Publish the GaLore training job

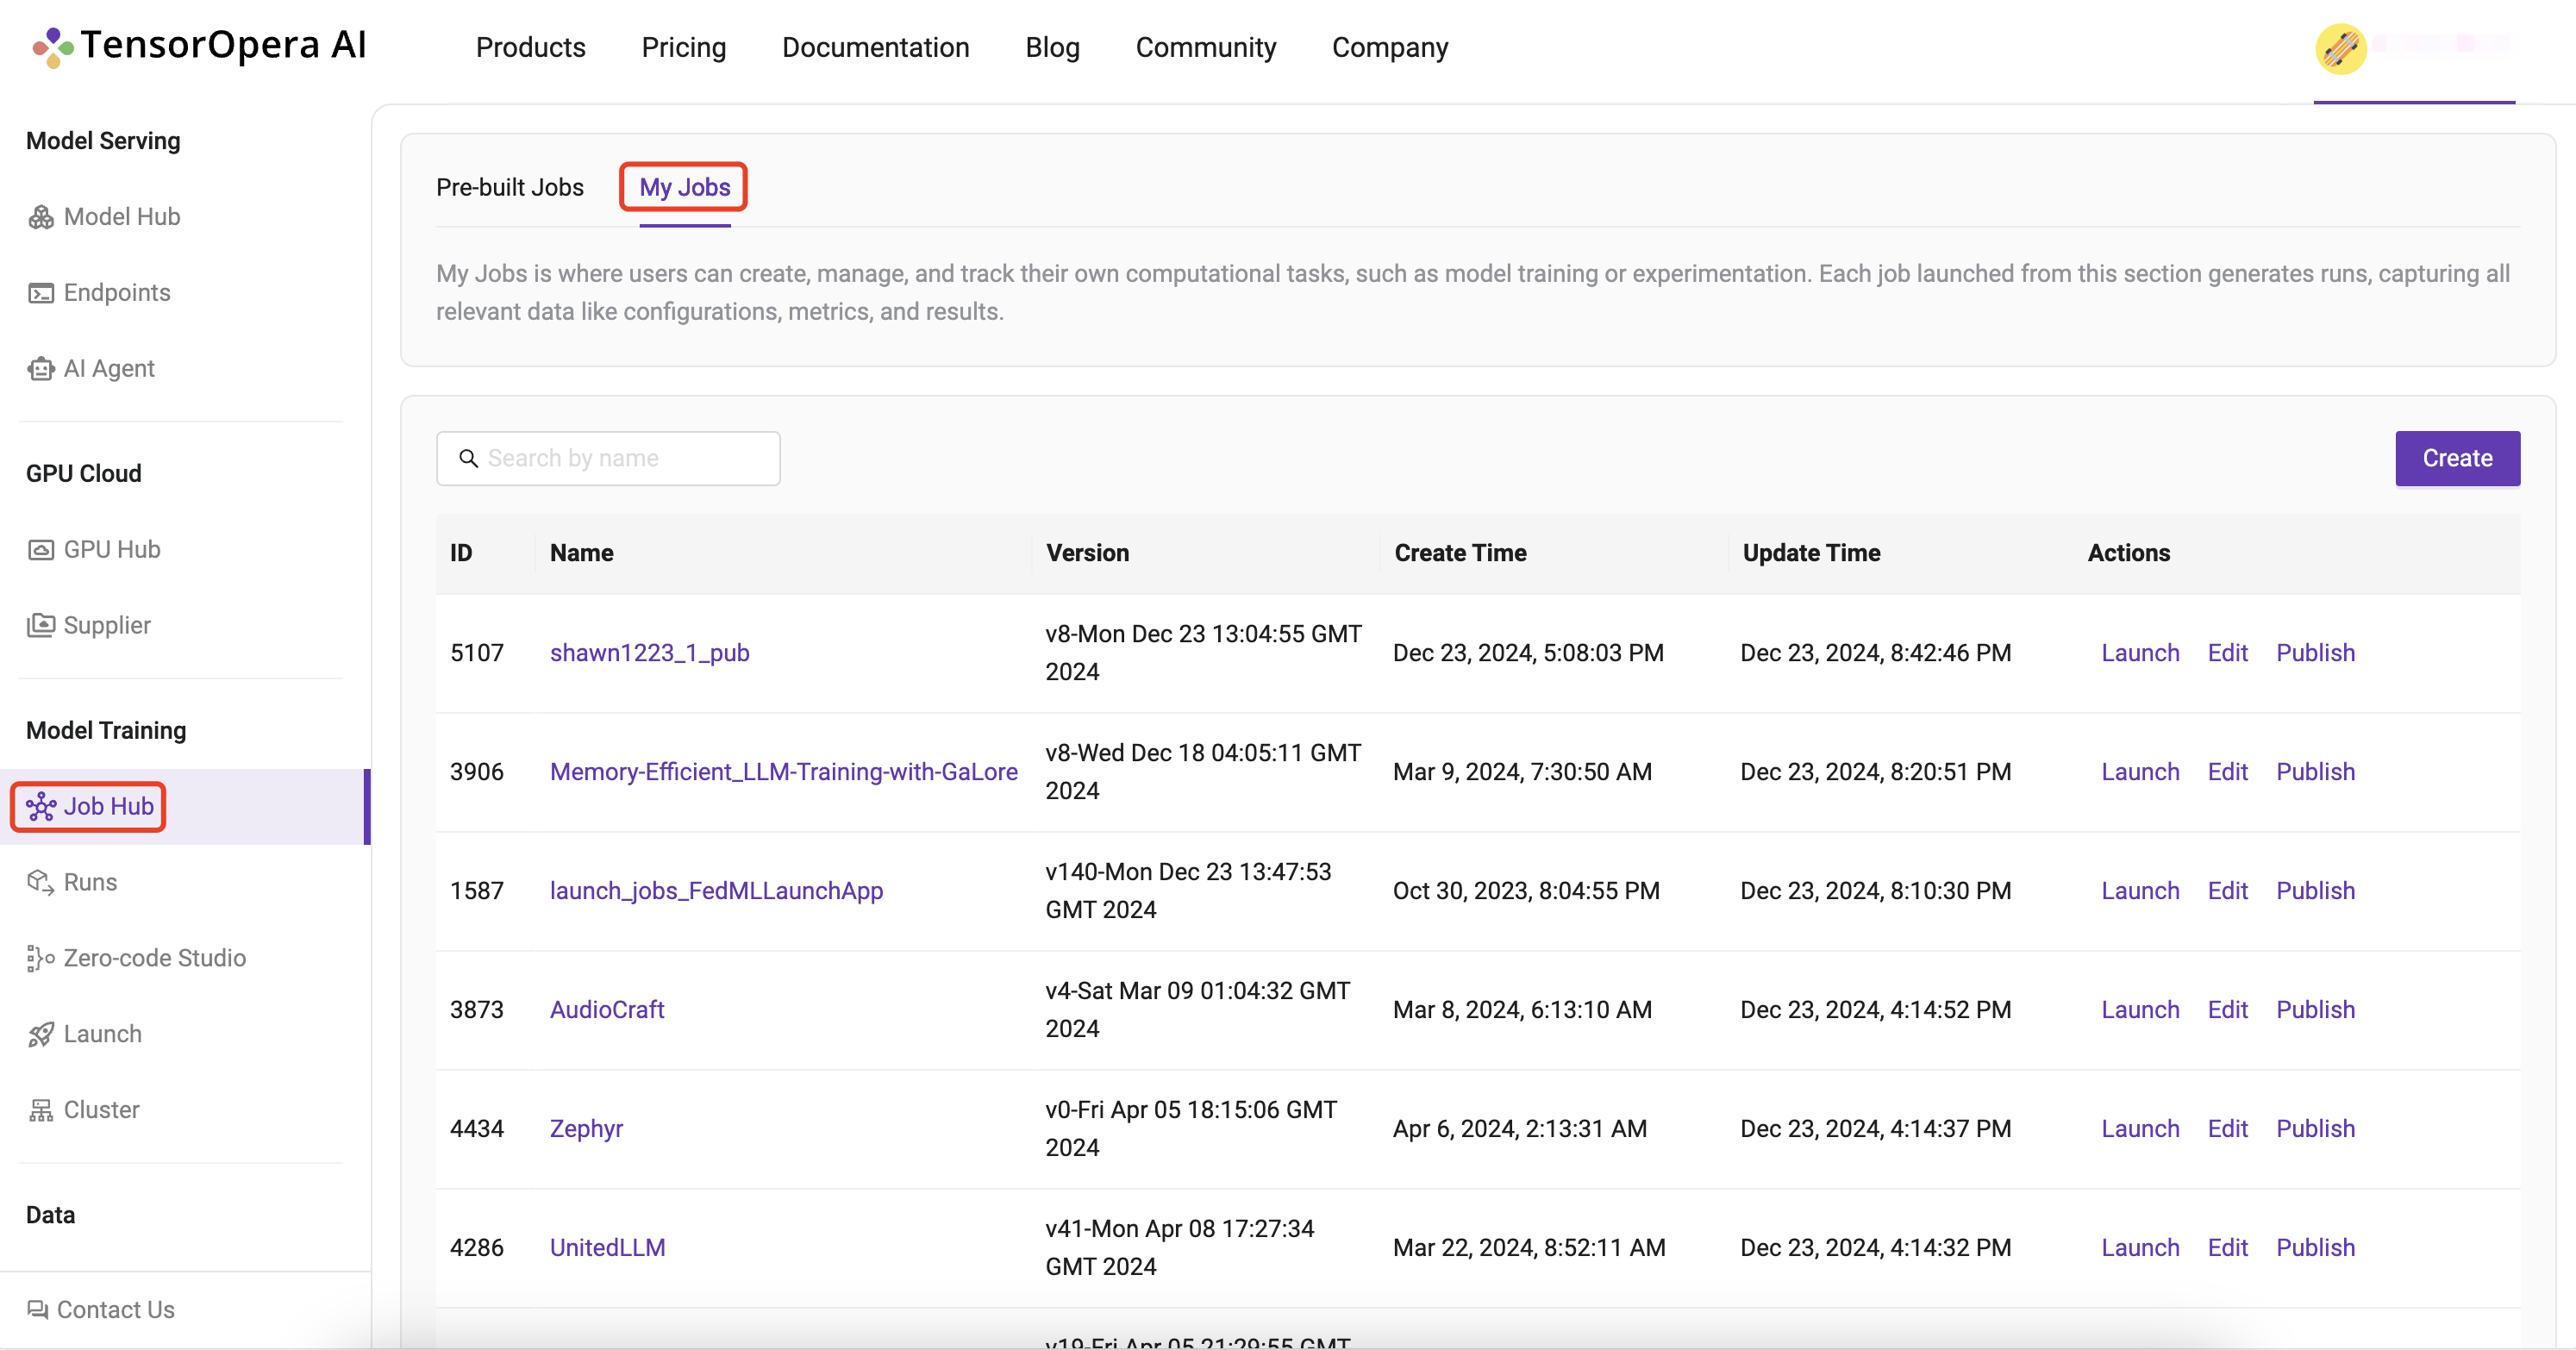point(2316,772)
